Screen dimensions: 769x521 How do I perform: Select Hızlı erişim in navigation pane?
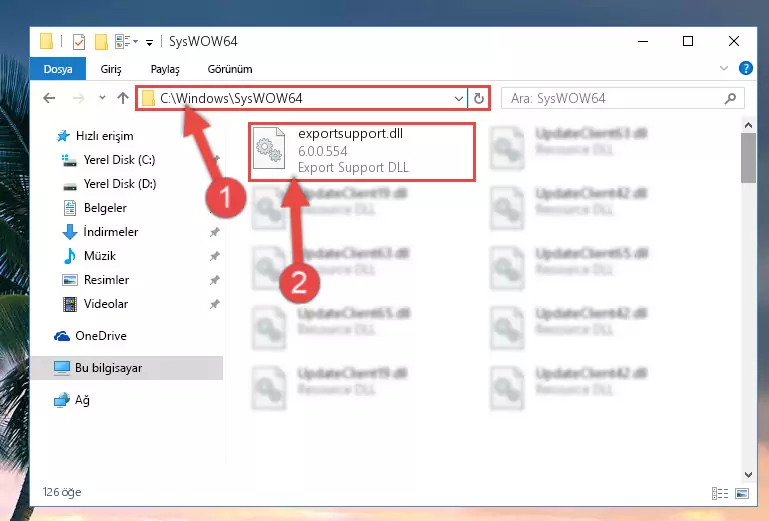click(x=104, y=136)
